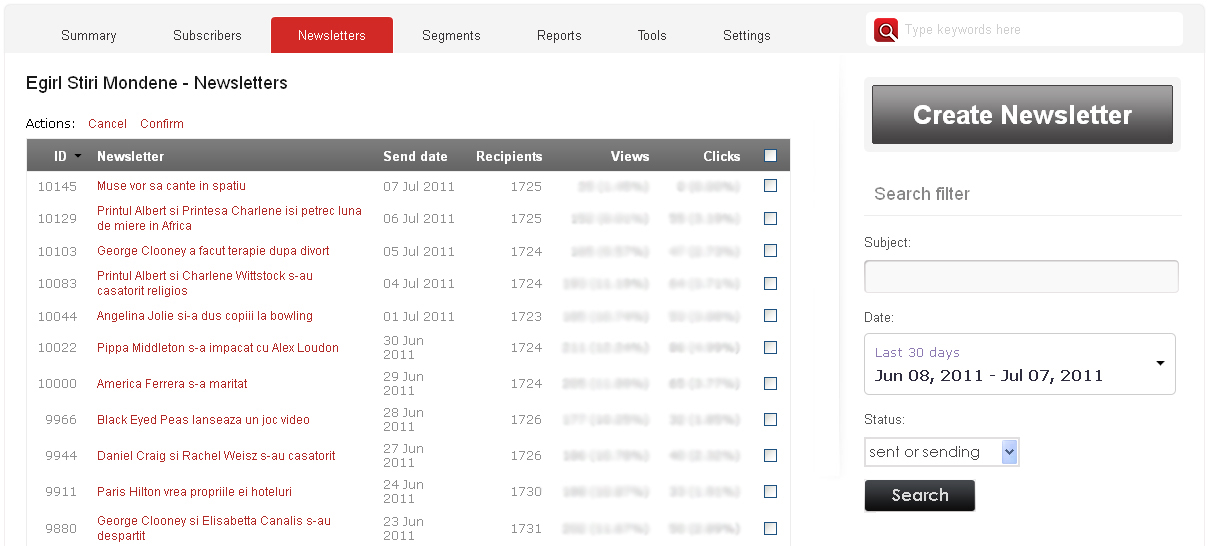Select checkbox for George Clooney terapie newsletter
1212x546 pixels.
coord(770,251)
